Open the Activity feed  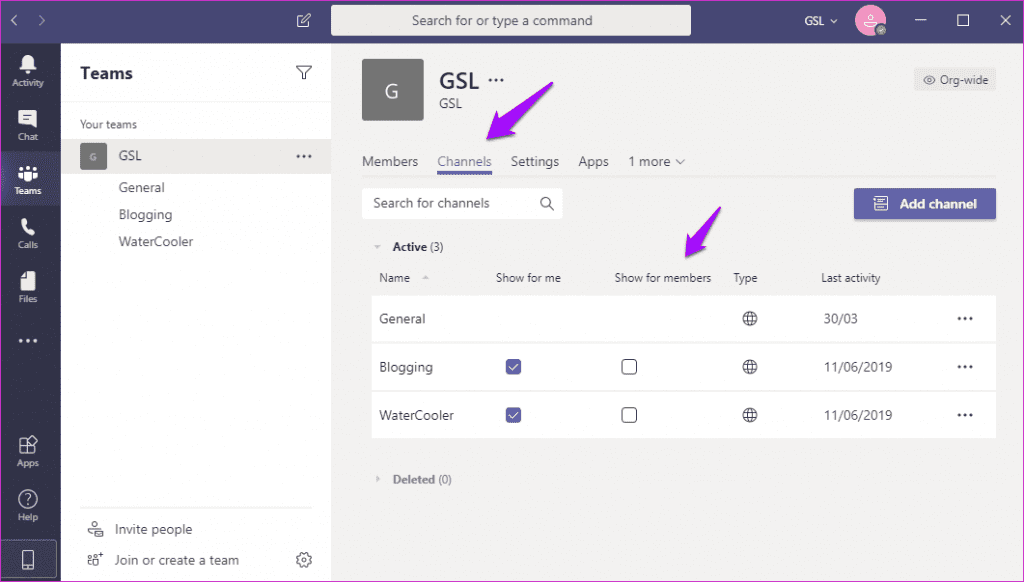[x=28, y=68]
